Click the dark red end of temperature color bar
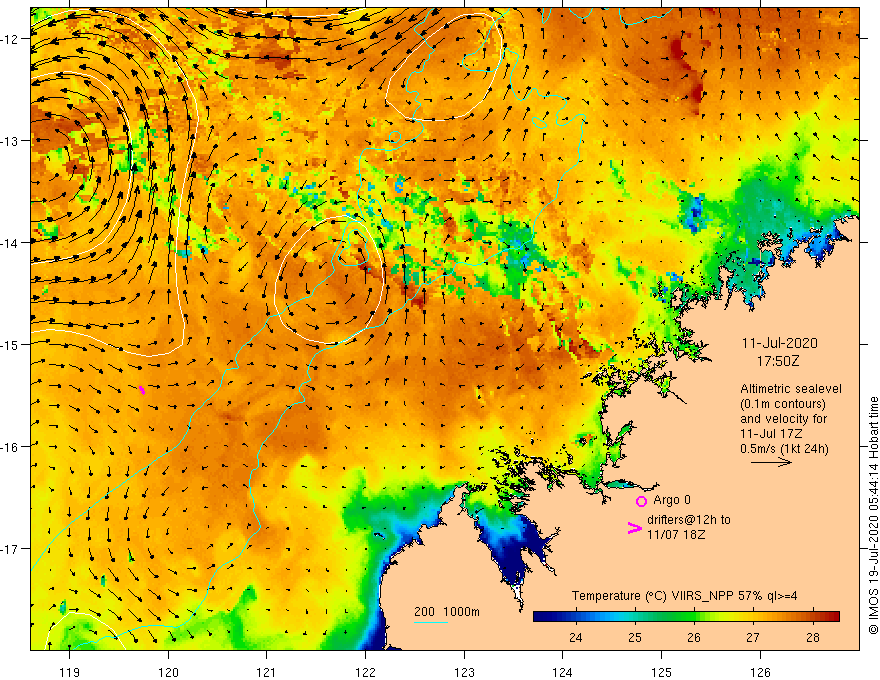 [x=833, y=617]
